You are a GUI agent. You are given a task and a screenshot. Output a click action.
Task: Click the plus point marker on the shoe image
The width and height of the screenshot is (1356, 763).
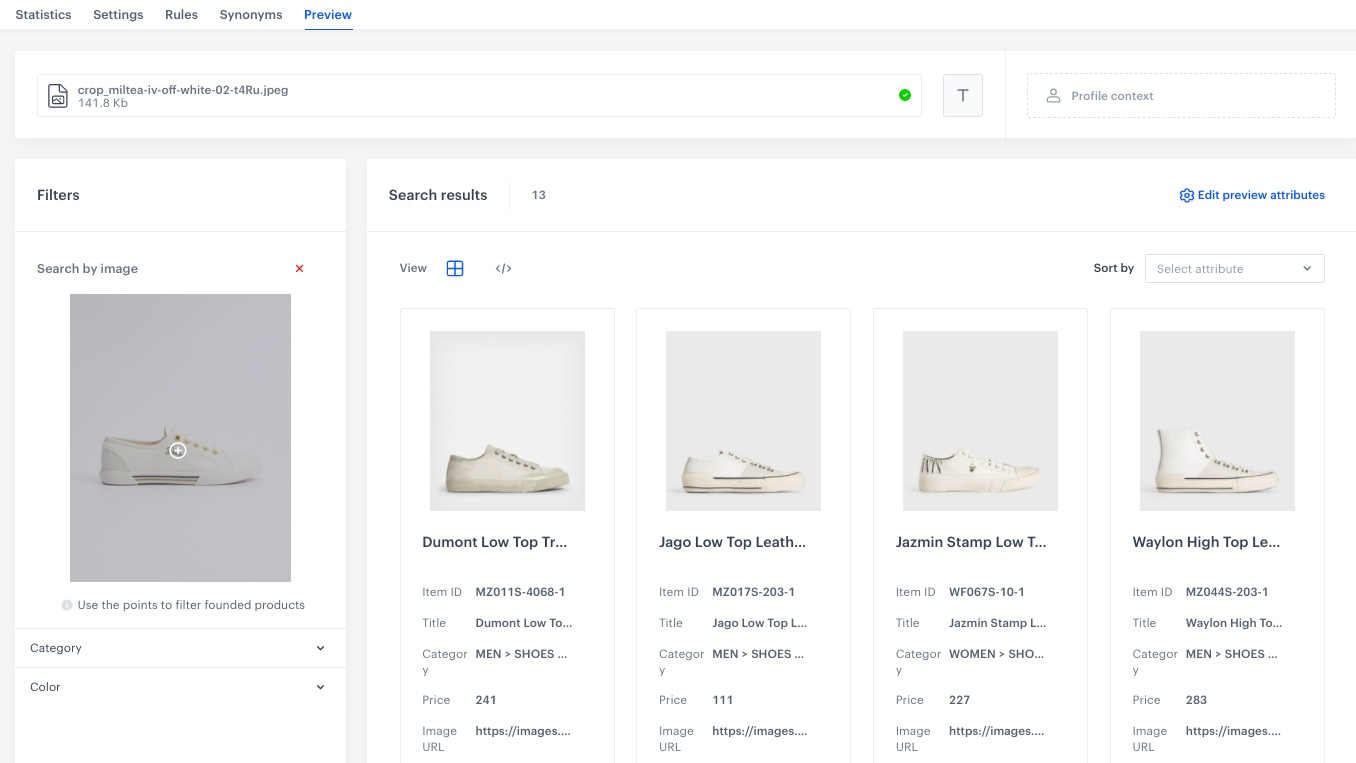click(178, 451)
